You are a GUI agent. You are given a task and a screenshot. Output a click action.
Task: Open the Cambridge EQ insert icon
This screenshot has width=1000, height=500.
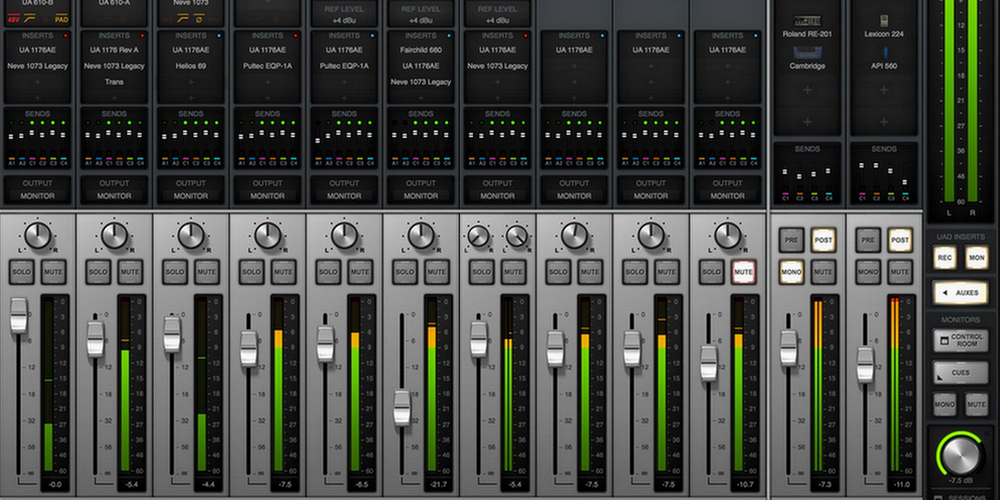pos(807,53)
